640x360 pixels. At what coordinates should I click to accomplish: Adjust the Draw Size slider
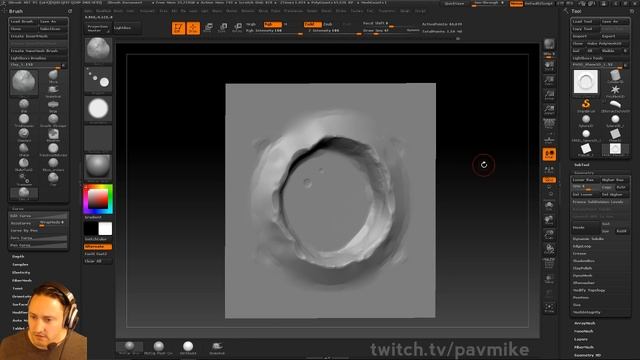pyautogui.click(x=384, y=31)
